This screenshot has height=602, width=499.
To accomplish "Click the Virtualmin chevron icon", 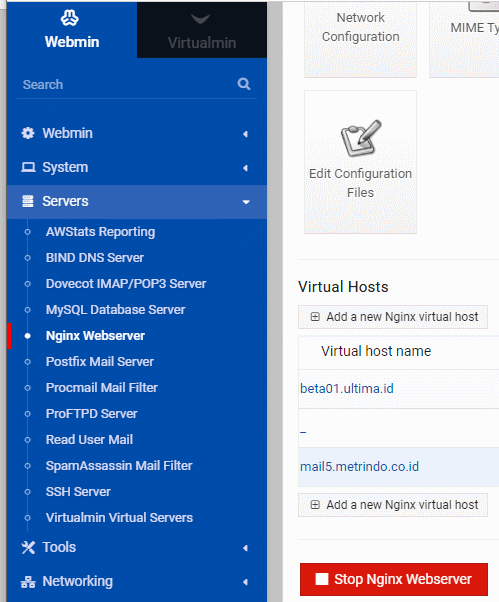I will [200, 19].
